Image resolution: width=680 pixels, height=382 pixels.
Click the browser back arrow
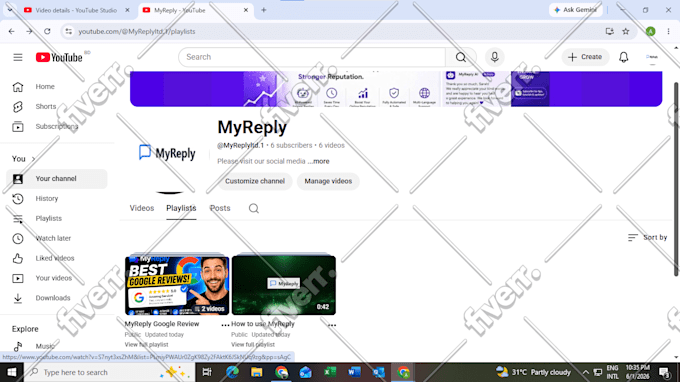point(12,32)
